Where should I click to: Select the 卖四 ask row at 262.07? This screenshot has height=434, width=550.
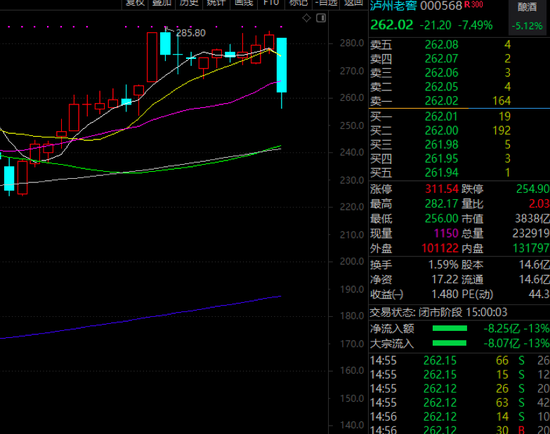[460, 59]
